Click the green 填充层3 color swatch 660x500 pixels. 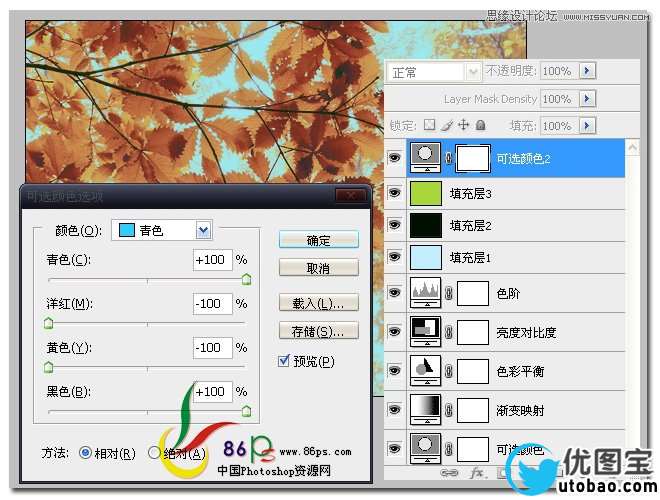[426, 194]
